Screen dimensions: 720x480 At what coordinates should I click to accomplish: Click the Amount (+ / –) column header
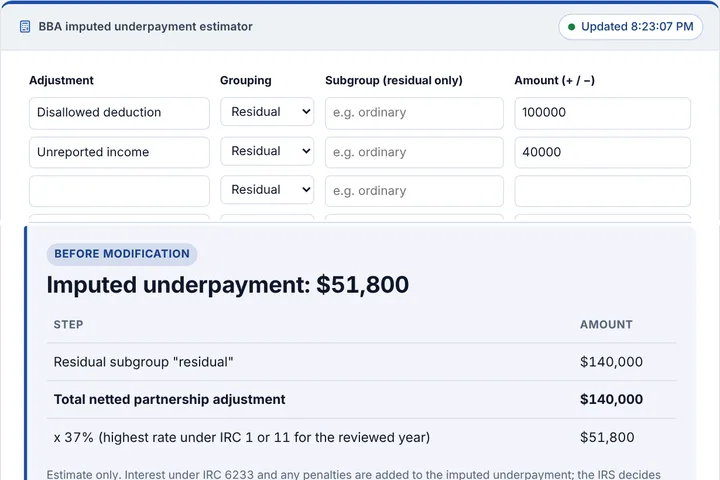(x=555, y=80)
